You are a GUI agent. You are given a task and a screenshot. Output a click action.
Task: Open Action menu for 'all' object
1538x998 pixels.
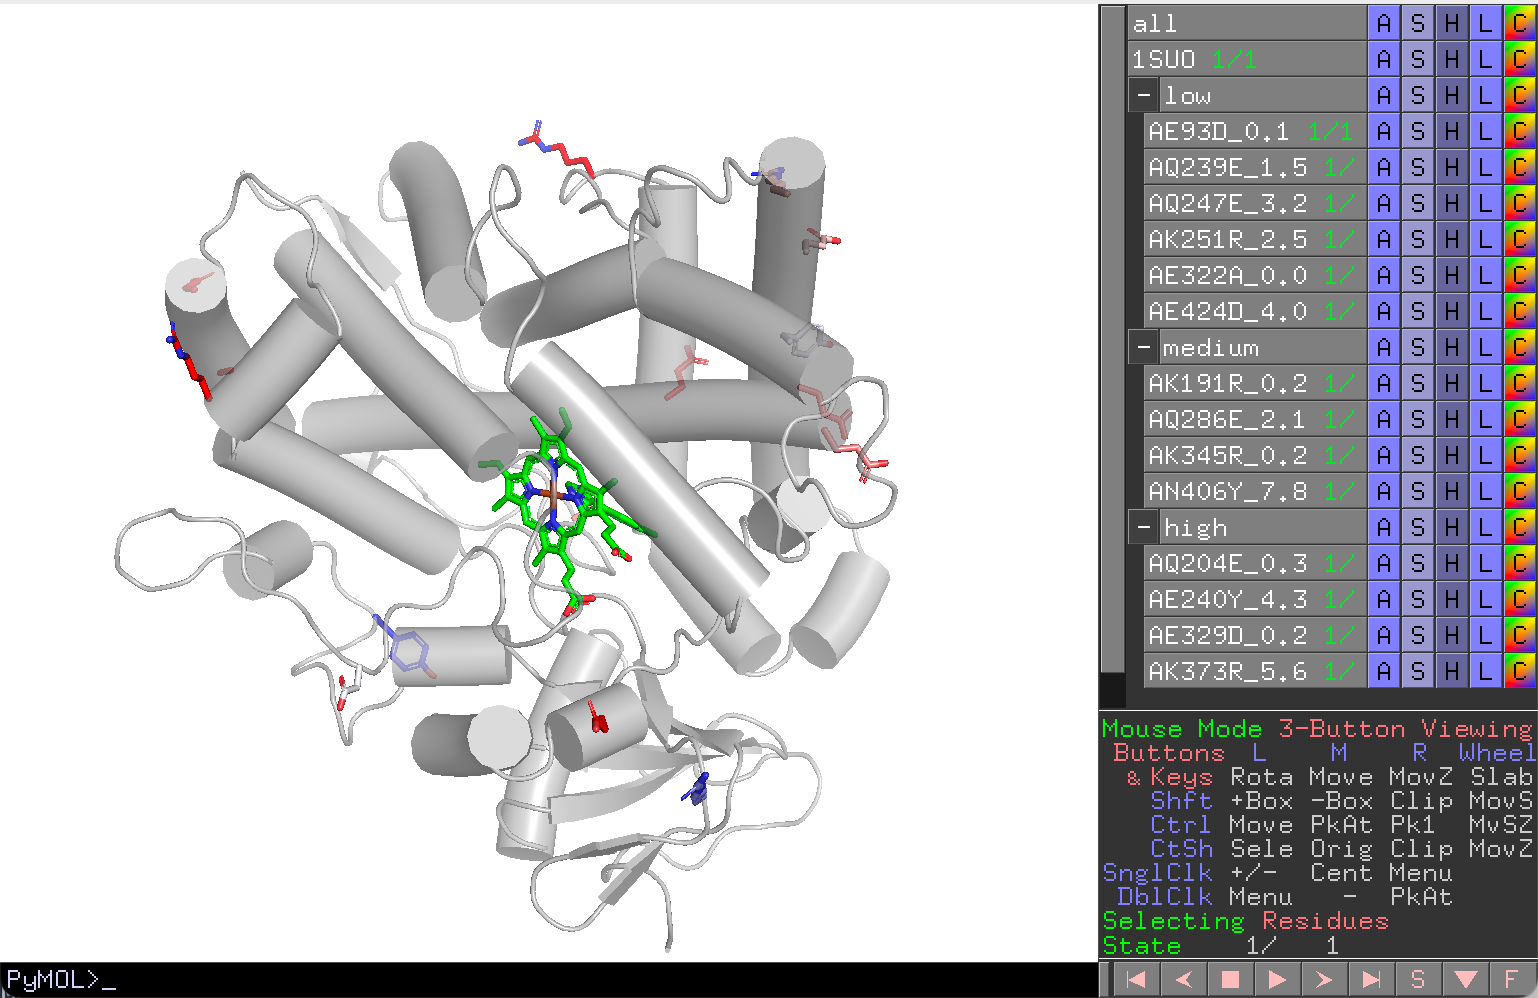pos(1384,23)
